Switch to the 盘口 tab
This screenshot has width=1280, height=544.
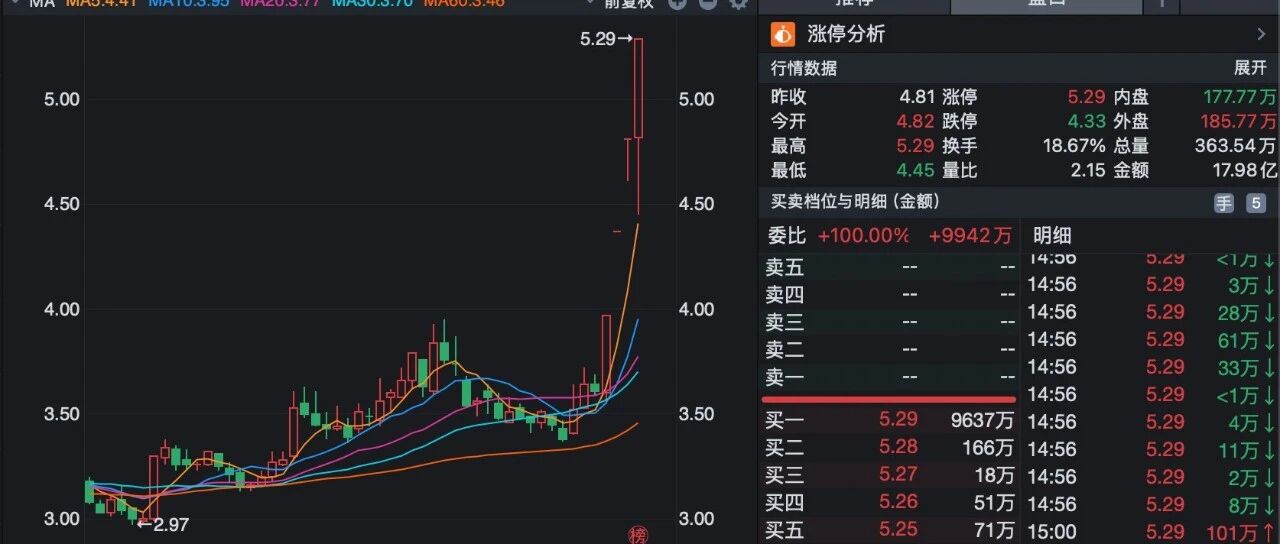[1047, 4]
